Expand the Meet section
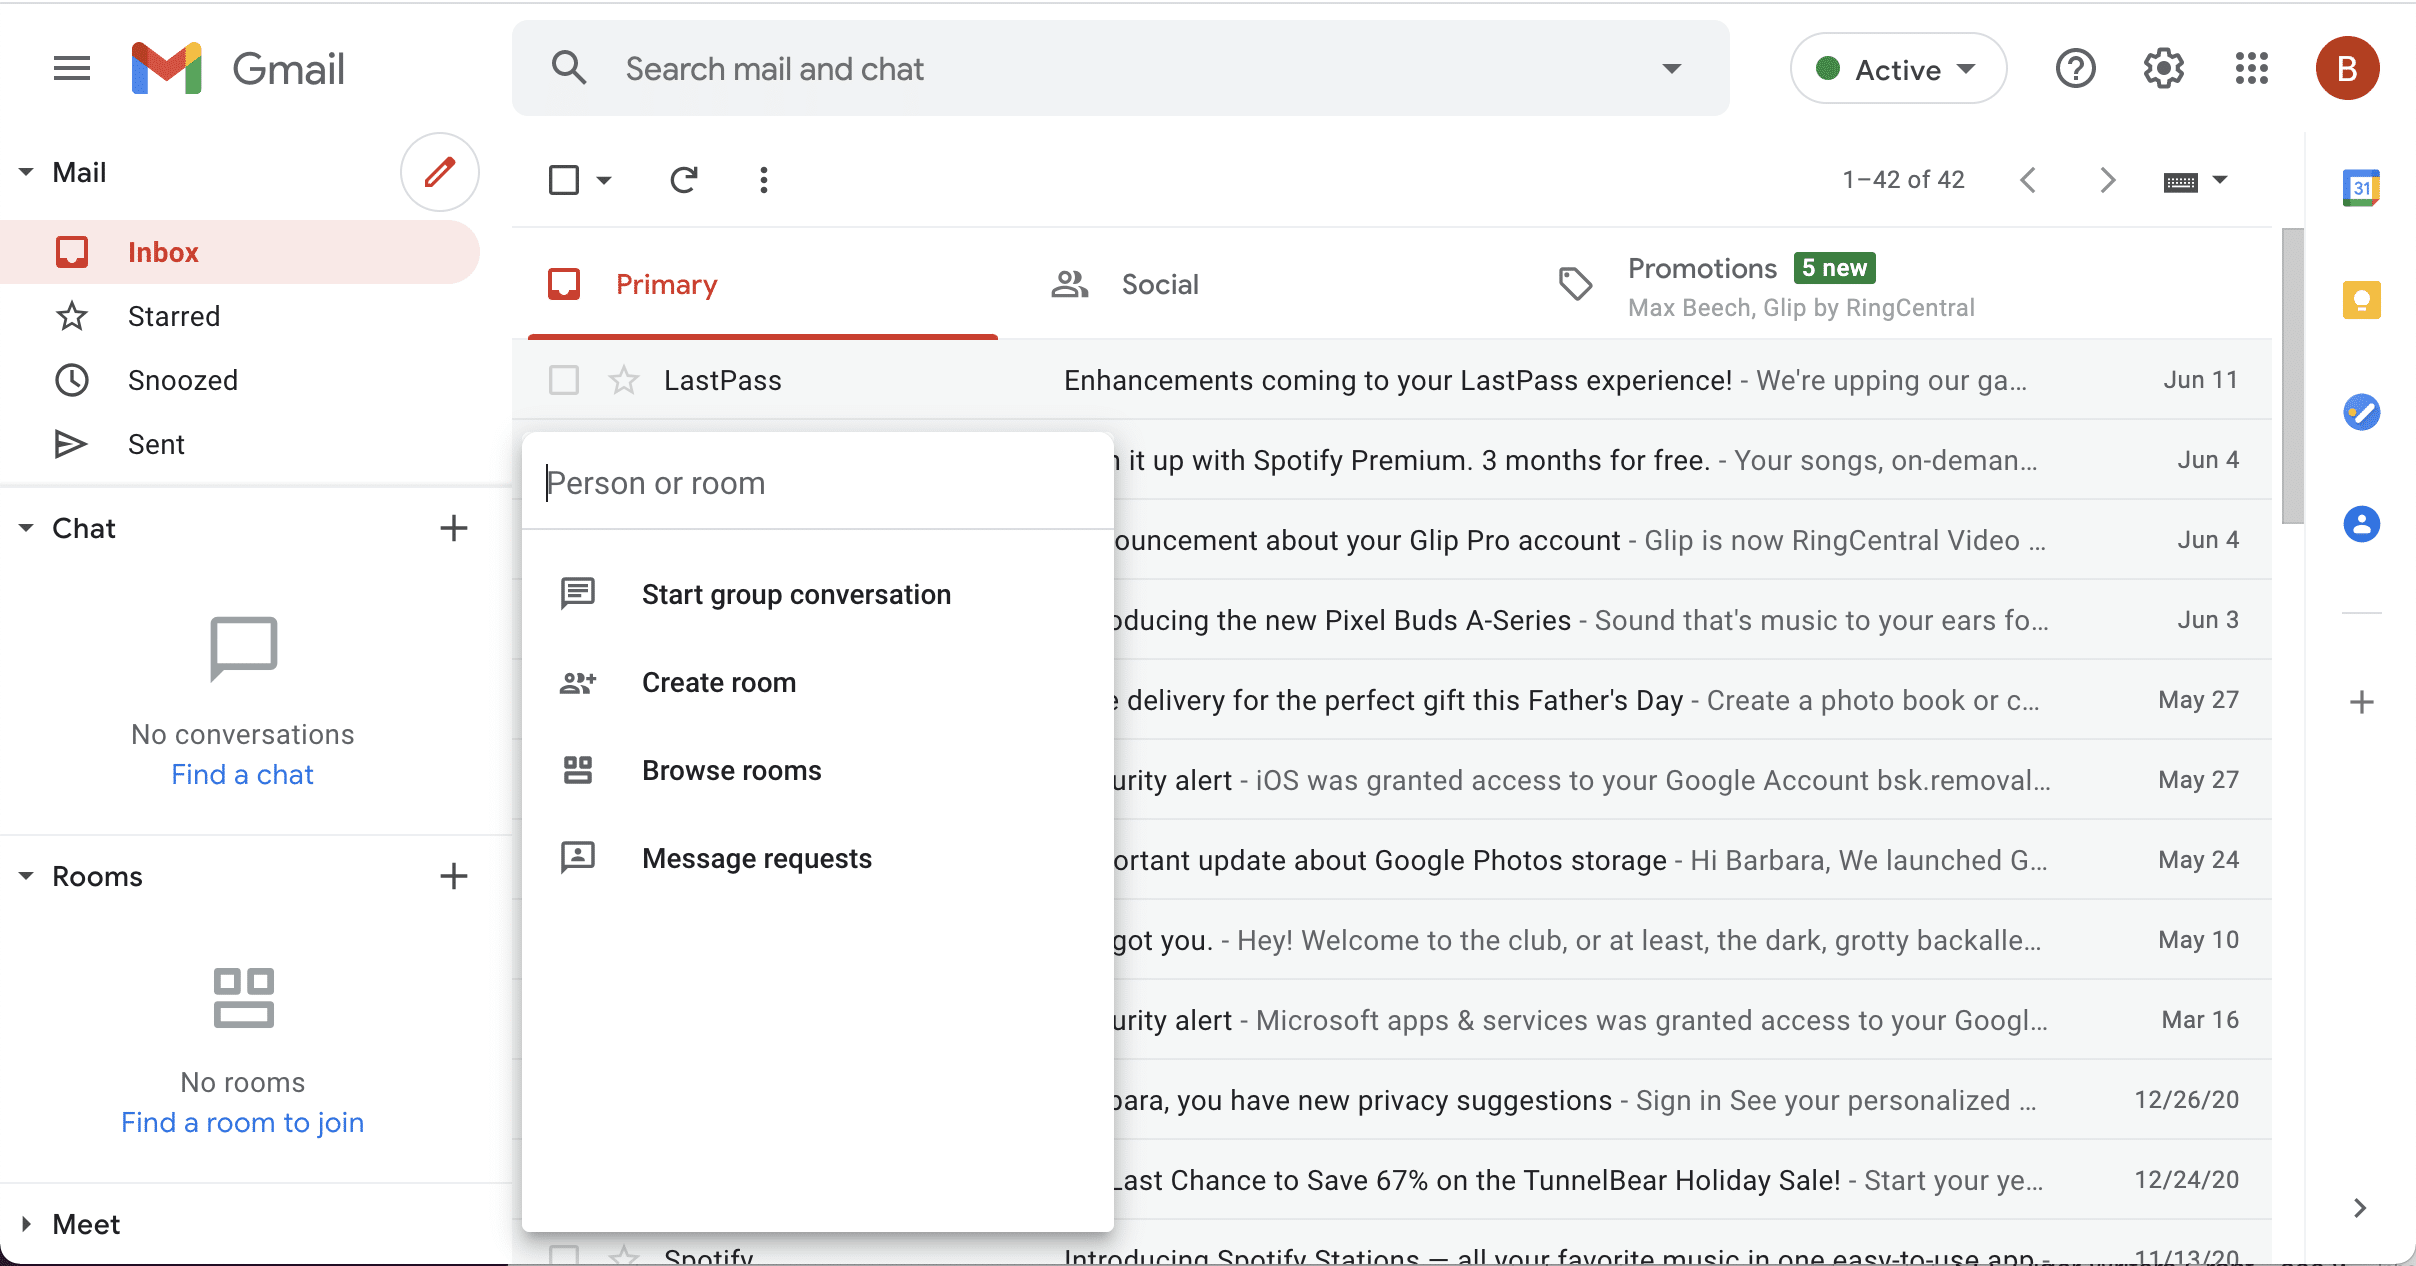 (27, 1224)
